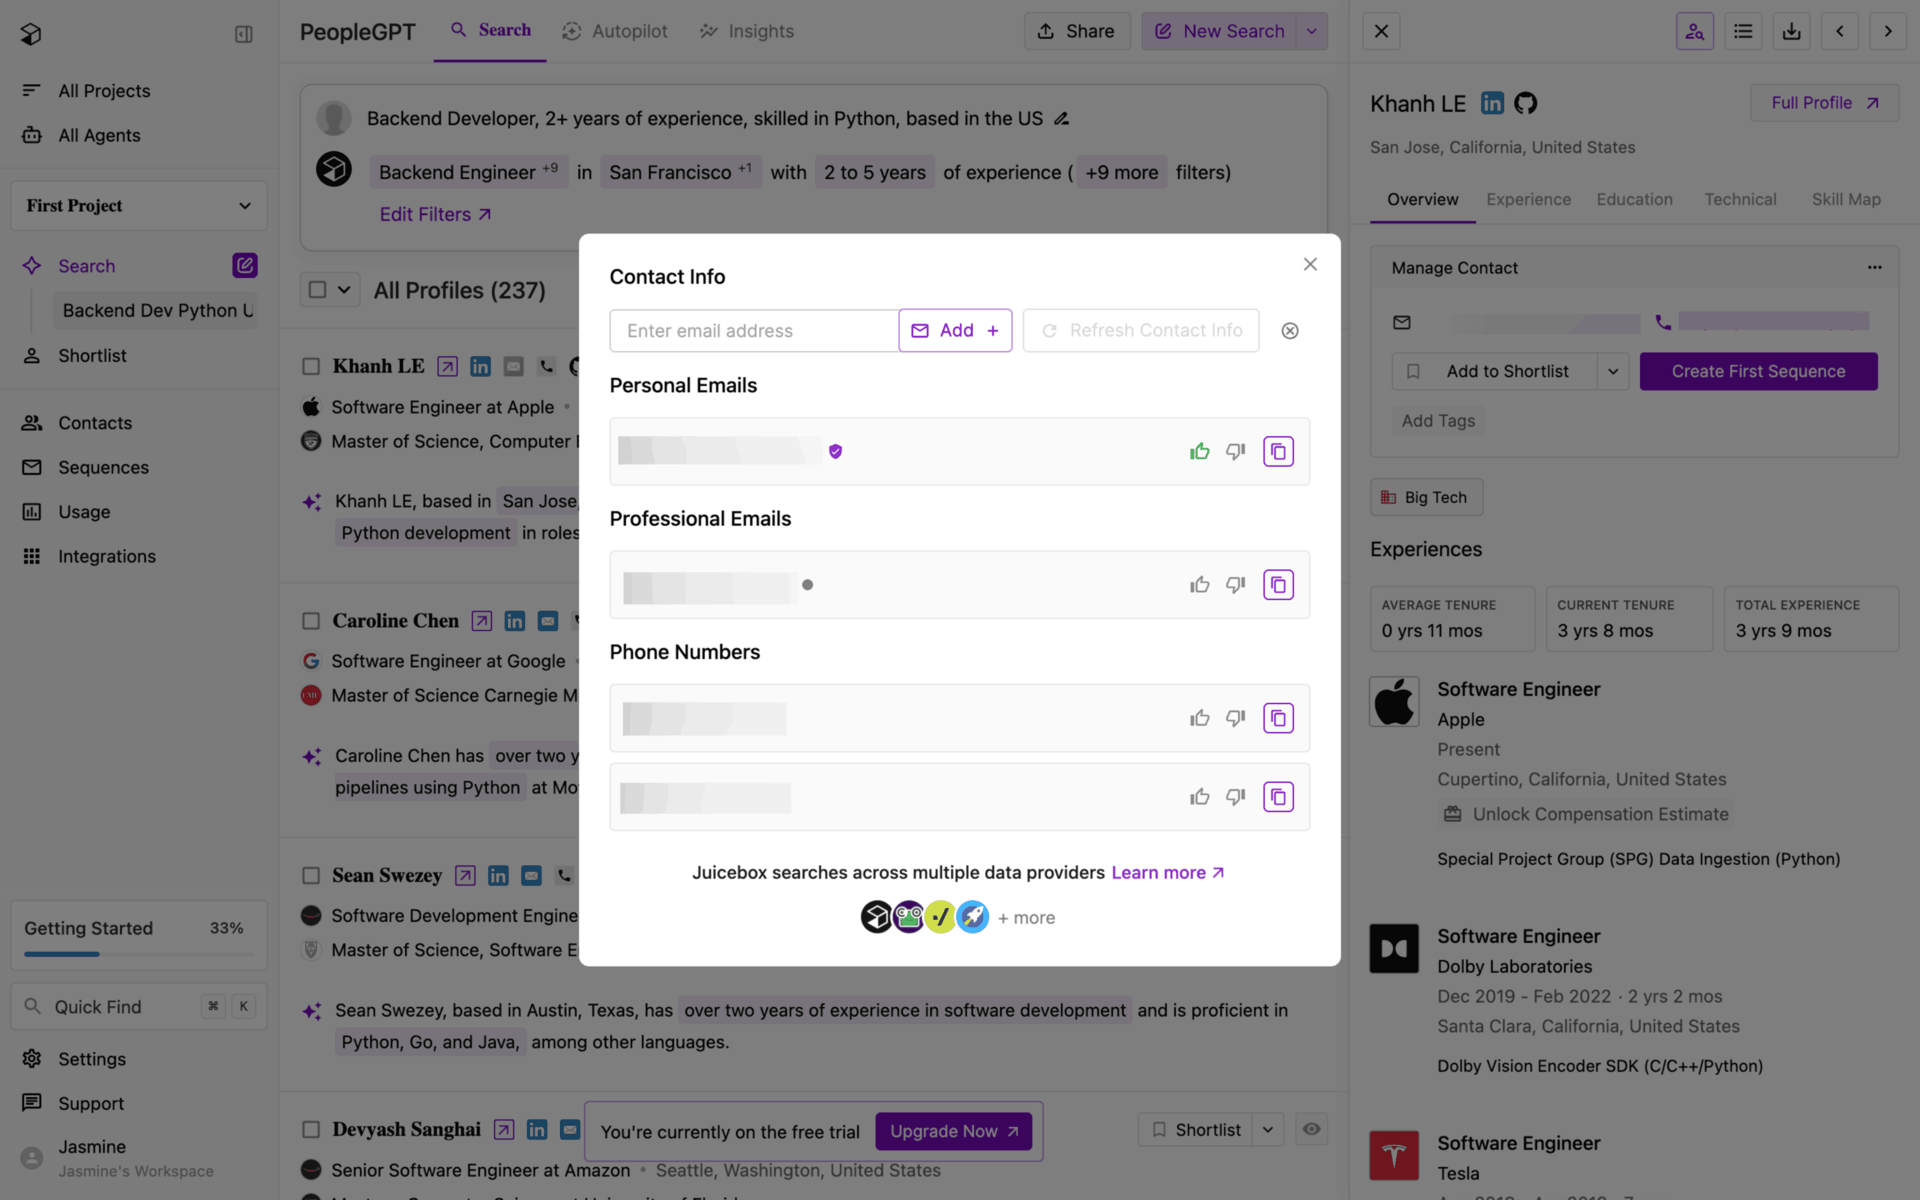The image size is (1920, 1200).
Task: Open Khanh LE's GitHub profile icon
Action: pos(1525,103)
